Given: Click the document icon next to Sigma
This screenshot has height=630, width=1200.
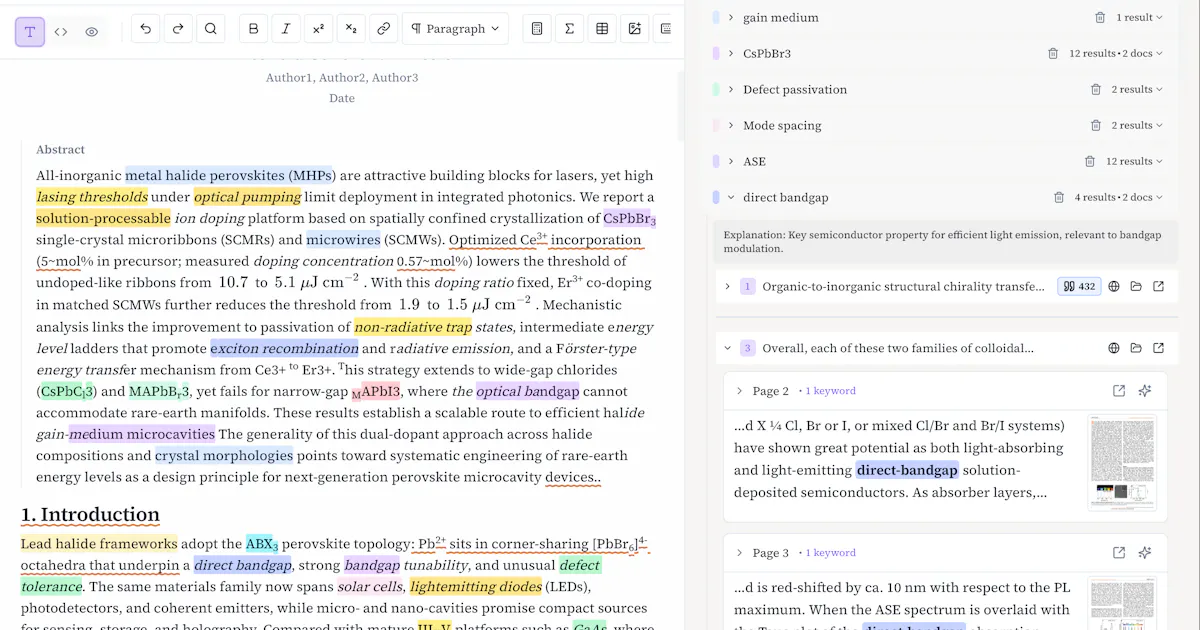Looking at the screenshot, I should (x=537, y=29).
